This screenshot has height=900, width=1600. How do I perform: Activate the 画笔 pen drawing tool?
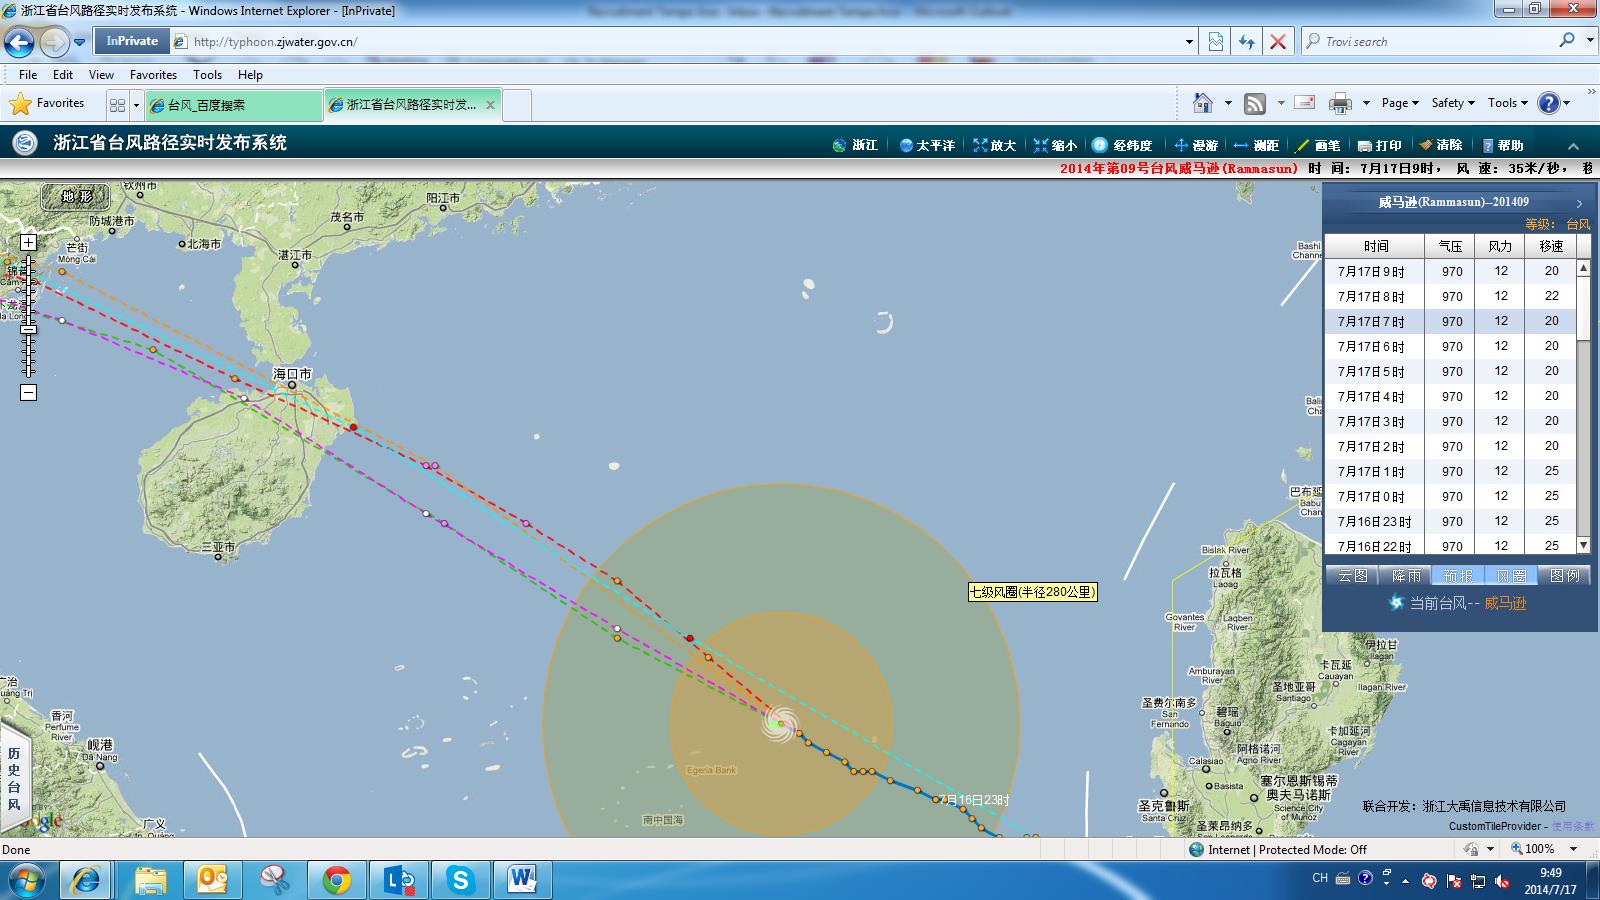(1318, 145)
